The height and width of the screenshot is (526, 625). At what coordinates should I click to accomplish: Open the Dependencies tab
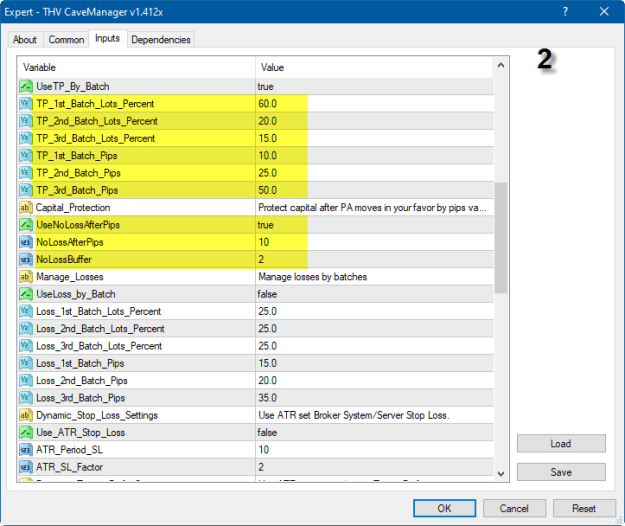click(161, 39)
